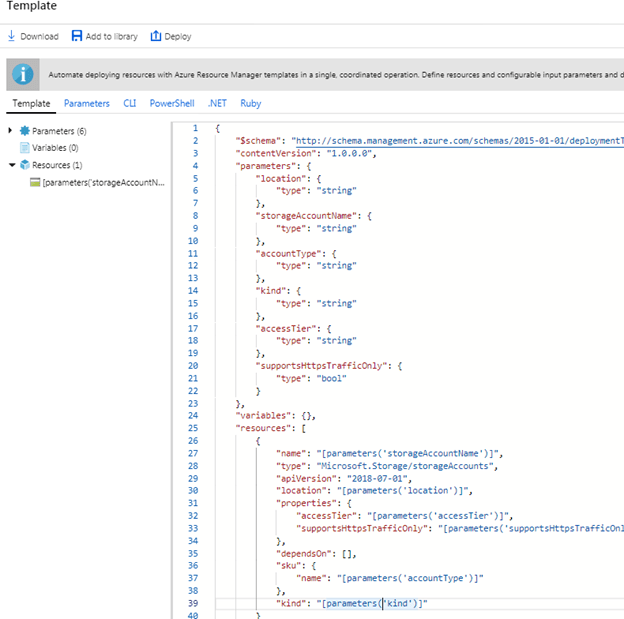Image resolution: width=624 pixels, height=619 pixels.
Task: Click the Variables document icon in tree
Action: (x=25, y=148)
